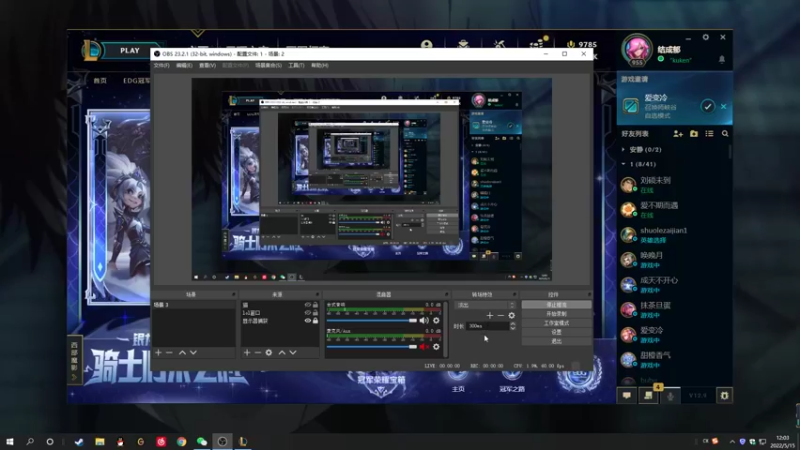Viewport: 800px width, 450px height.
Task: Open the 文件(F) menu in OBS
Action: [x=161, y=65]
